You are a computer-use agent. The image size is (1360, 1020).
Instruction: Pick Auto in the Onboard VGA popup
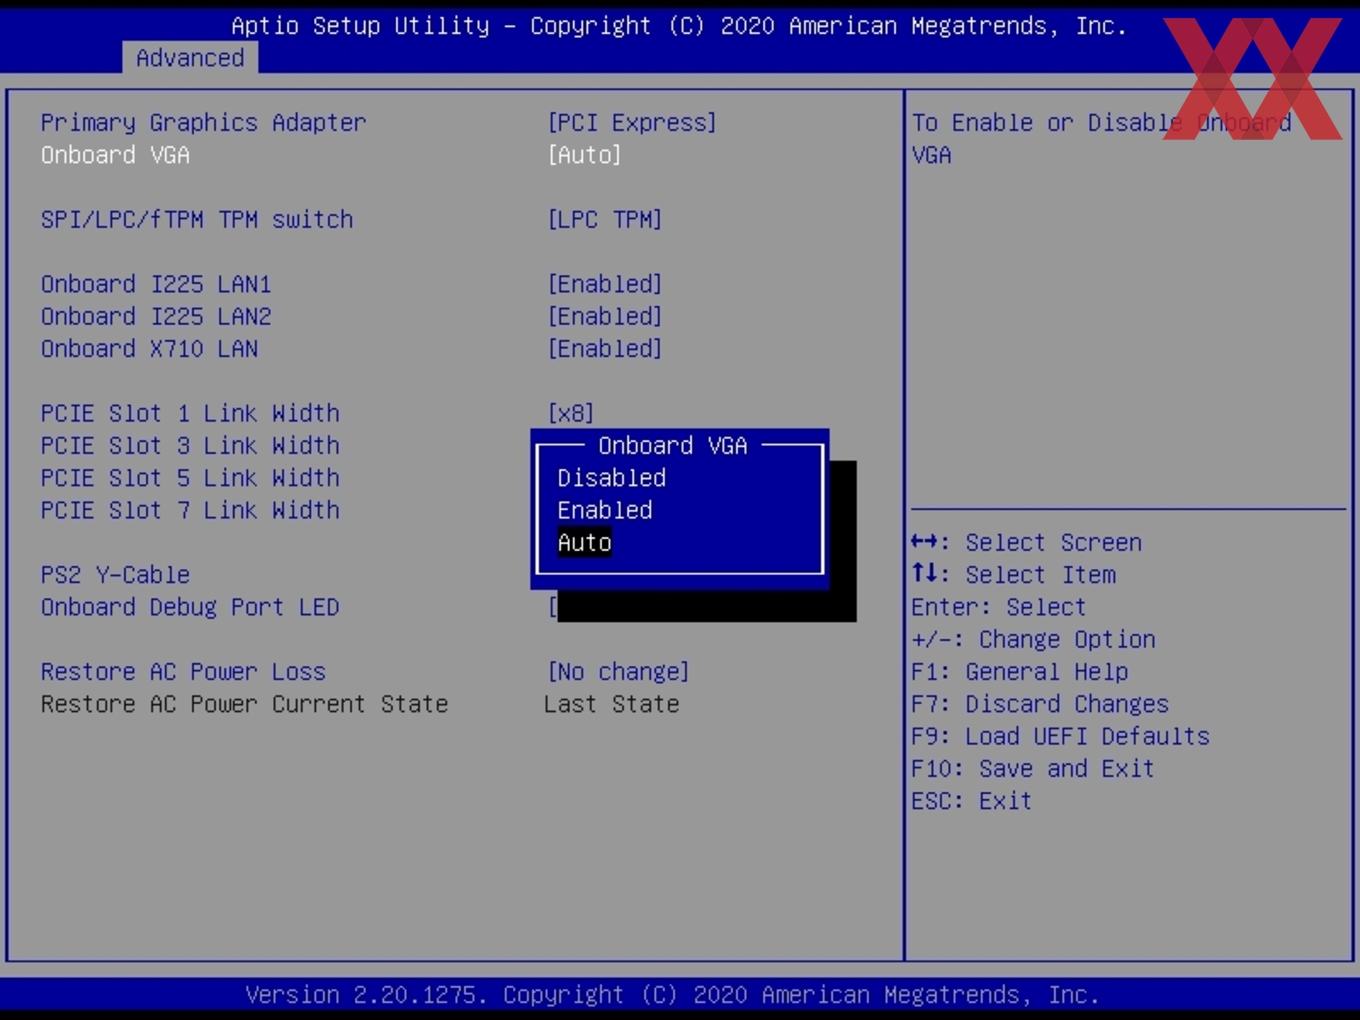point(584,542)
